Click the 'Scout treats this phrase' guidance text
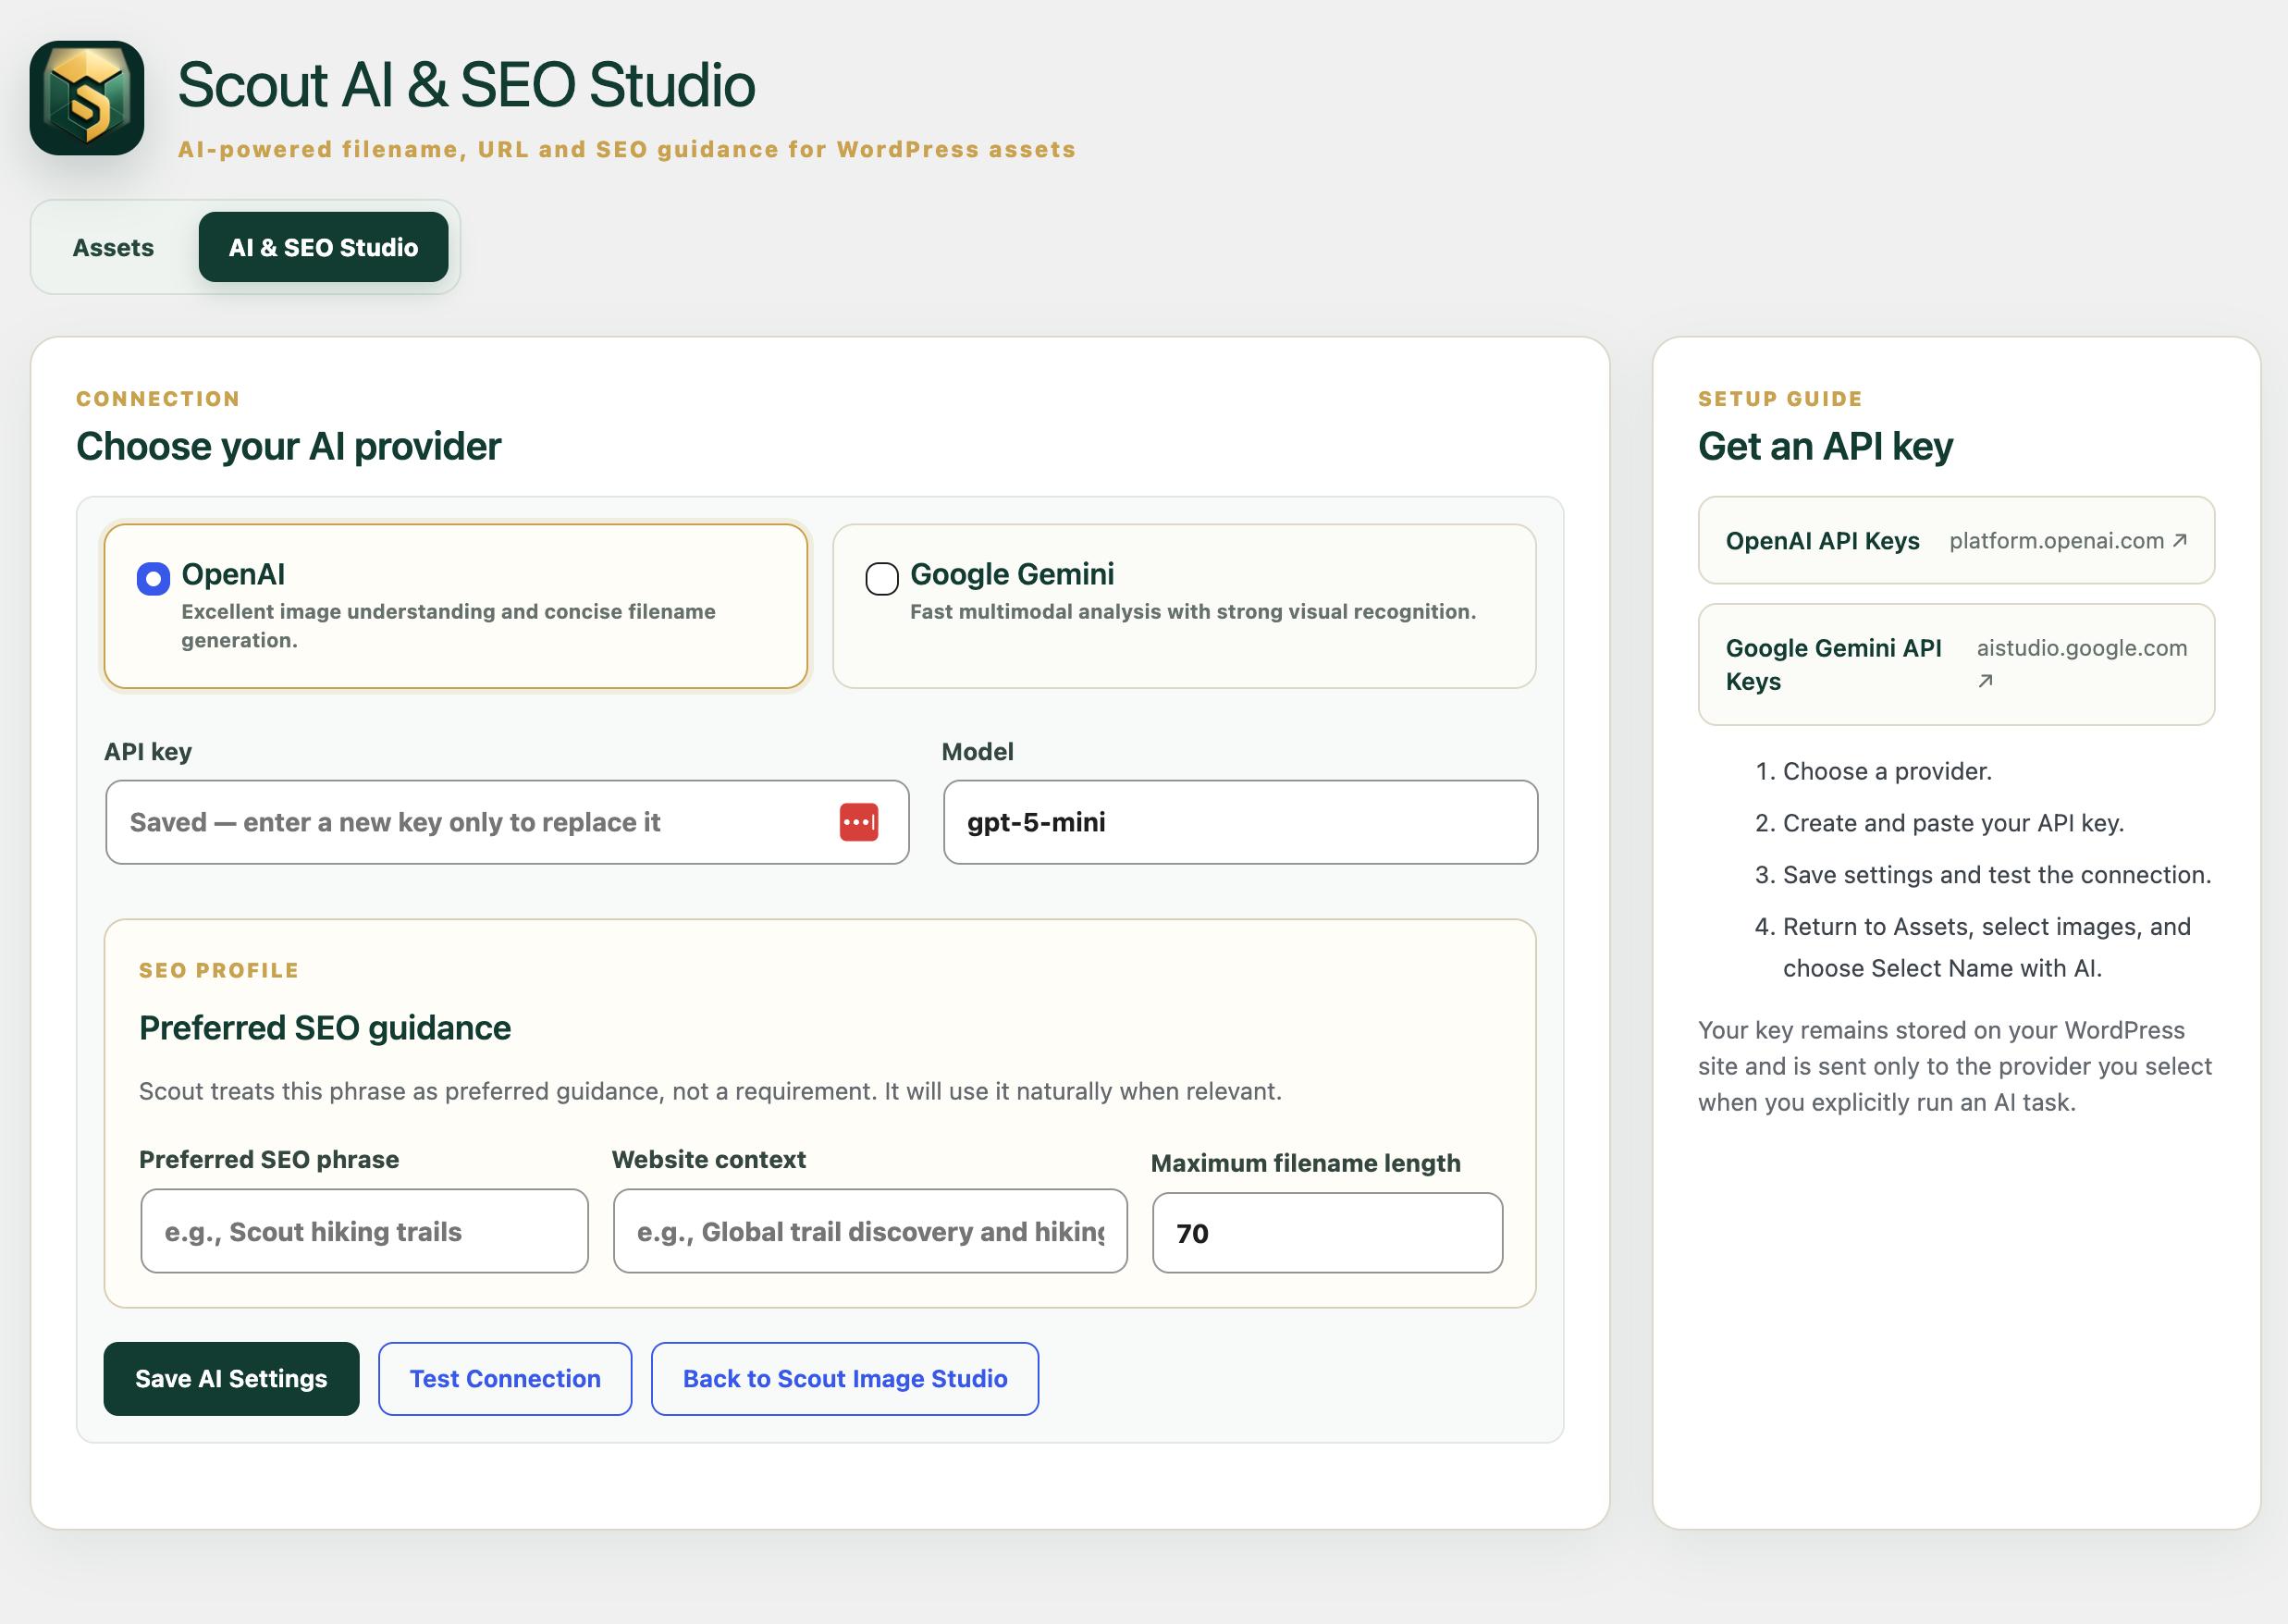2288x1624 pixels. (710, 1091)
